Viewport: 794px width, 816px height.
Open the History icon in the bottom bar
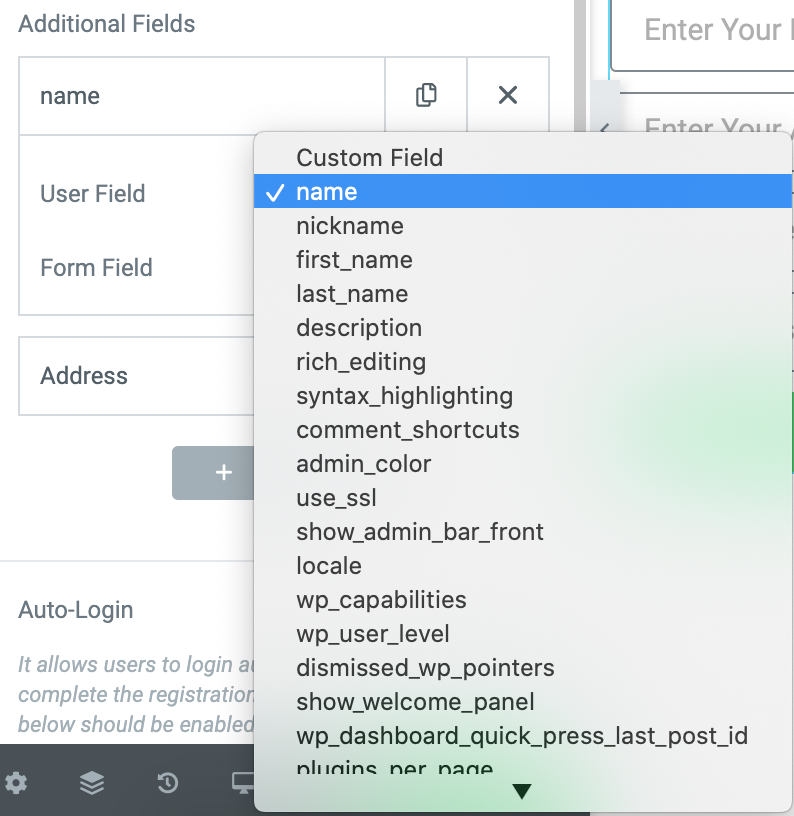pyautogui.click(x=168, y=783)
